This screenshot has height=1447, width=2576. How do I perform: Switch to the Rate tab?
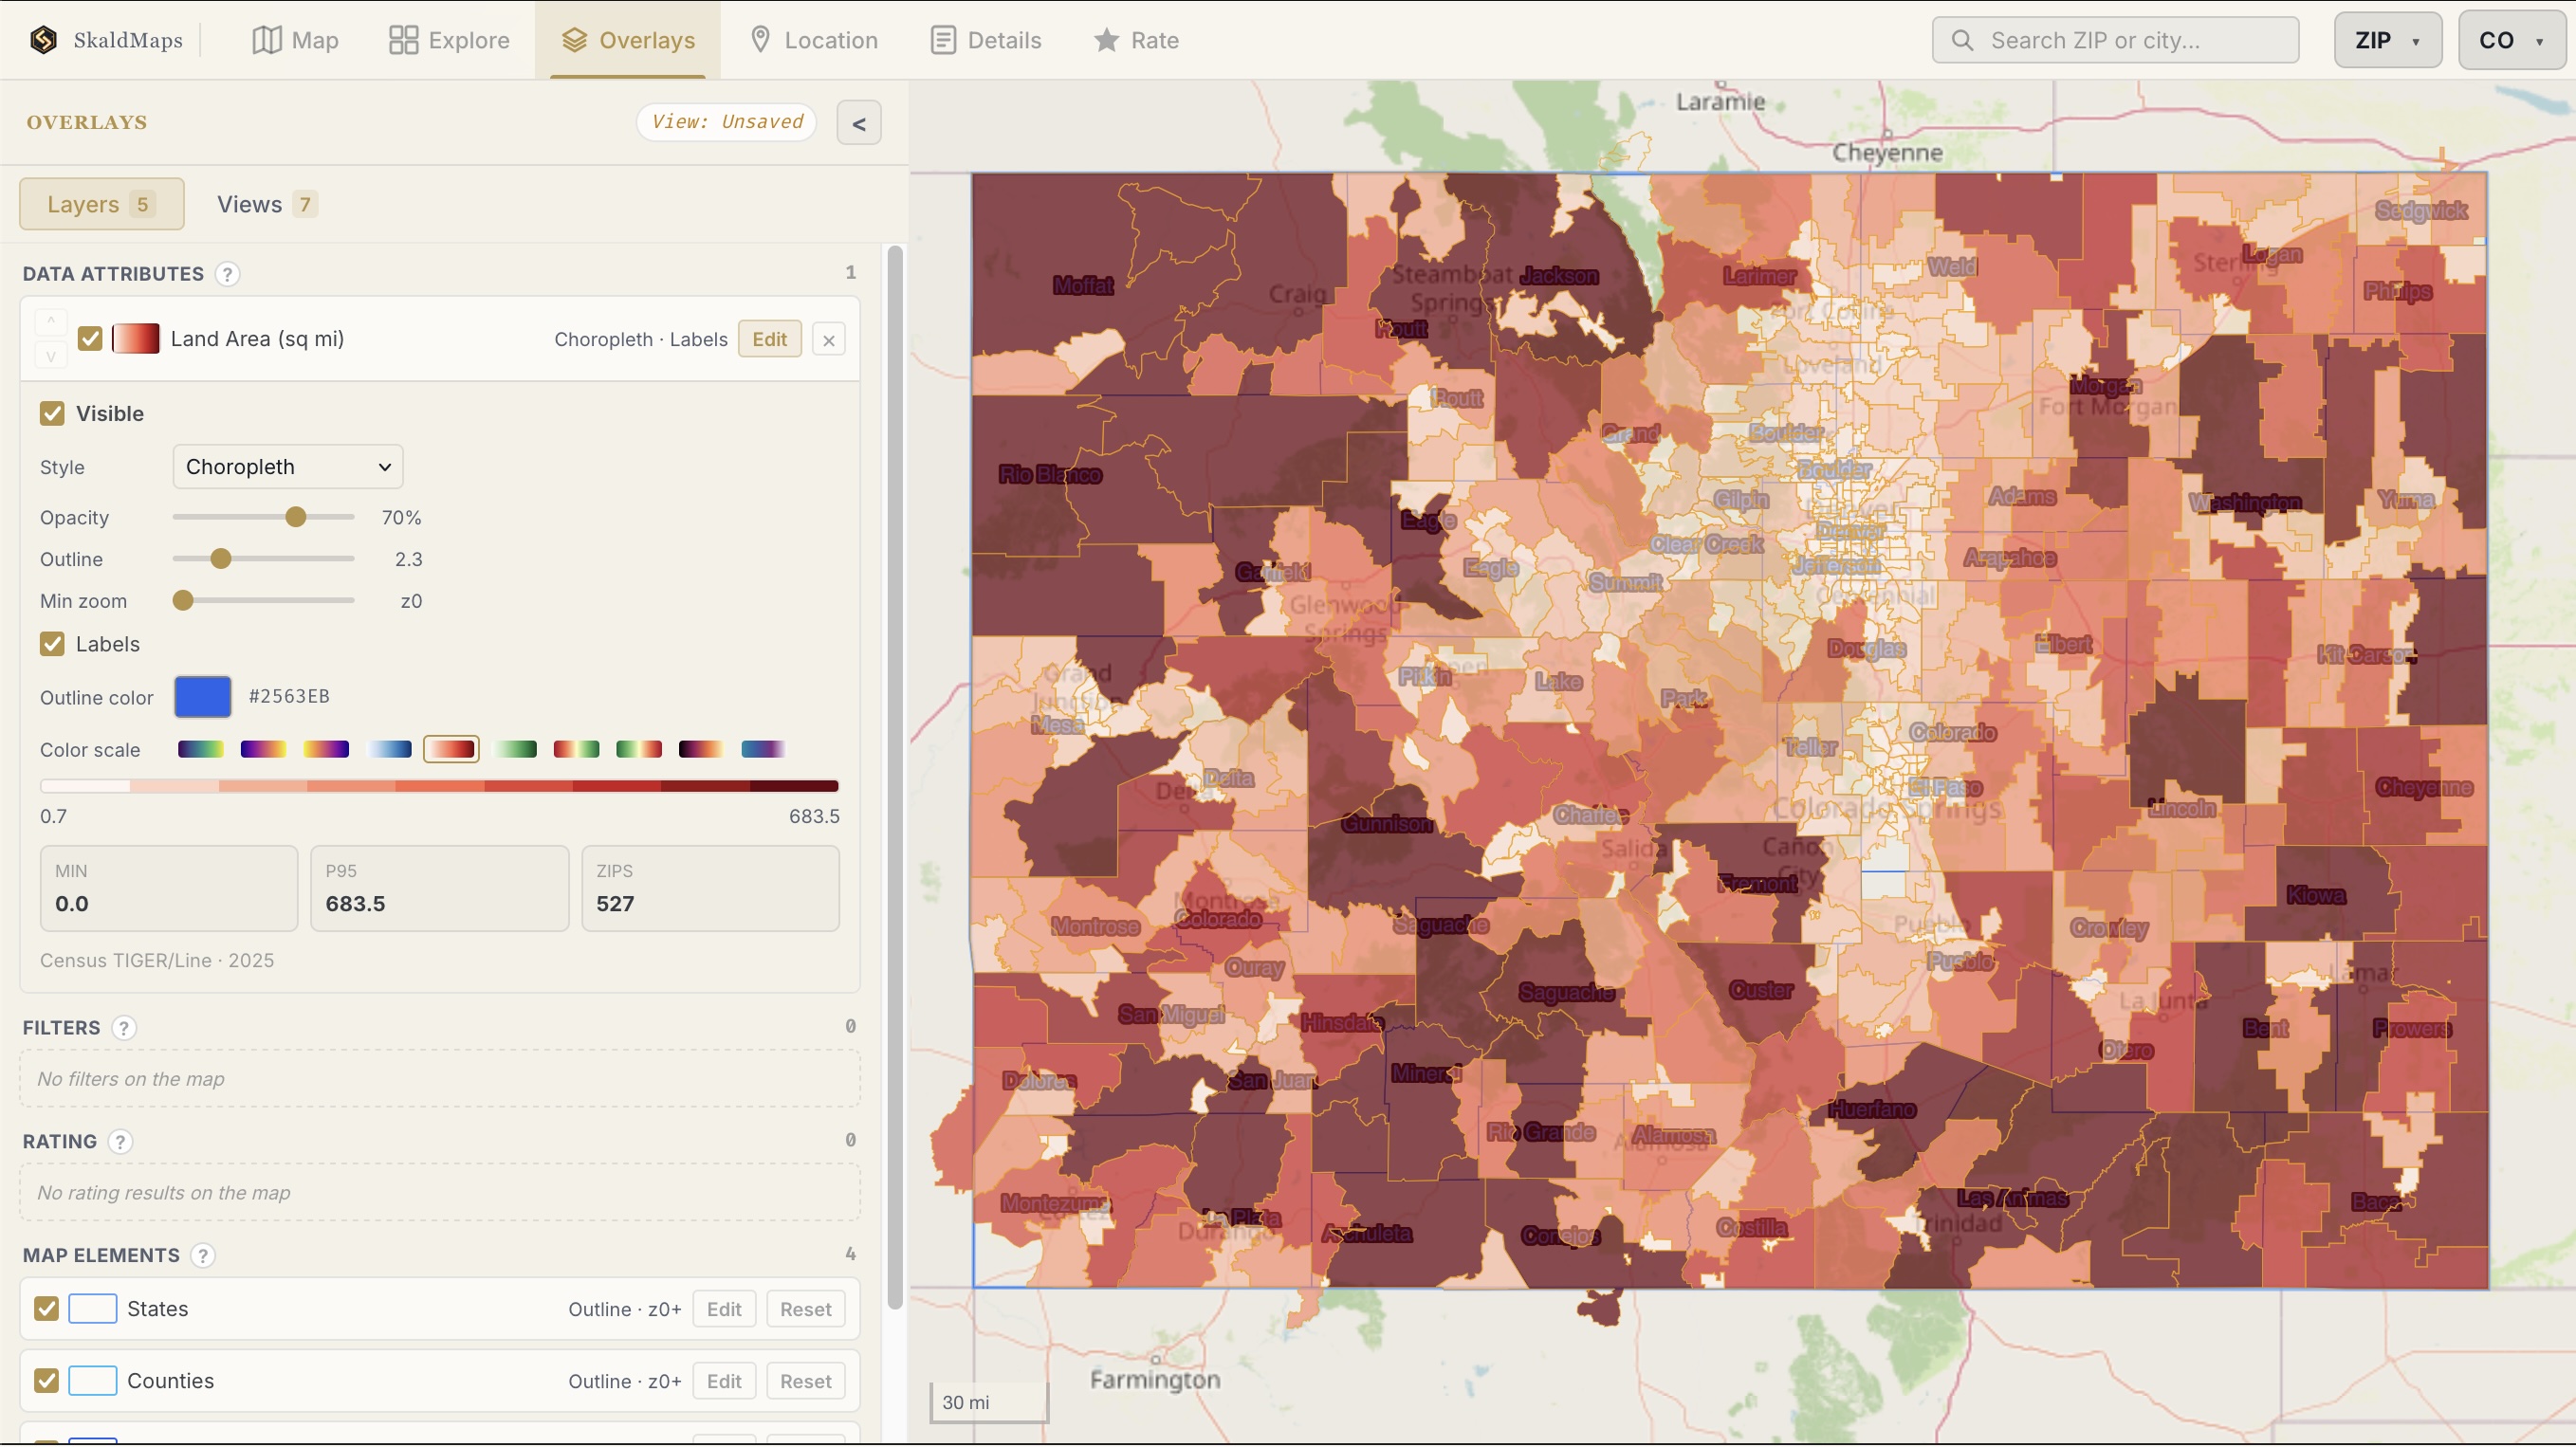(1136, 40)
